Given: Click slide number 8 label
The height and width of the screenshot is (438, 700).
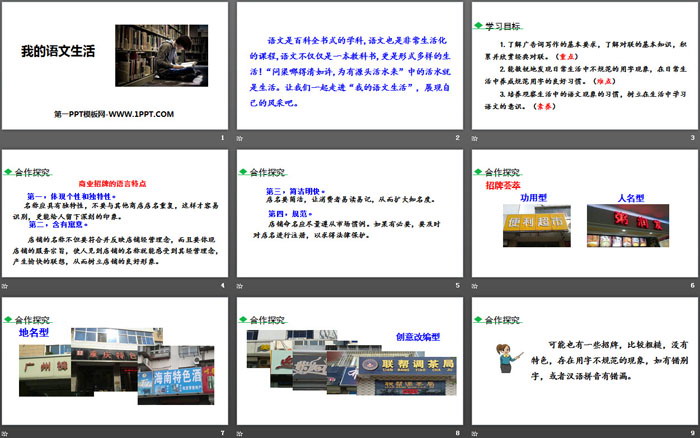Looking at the screenshot, I should [x=457, y=433].
